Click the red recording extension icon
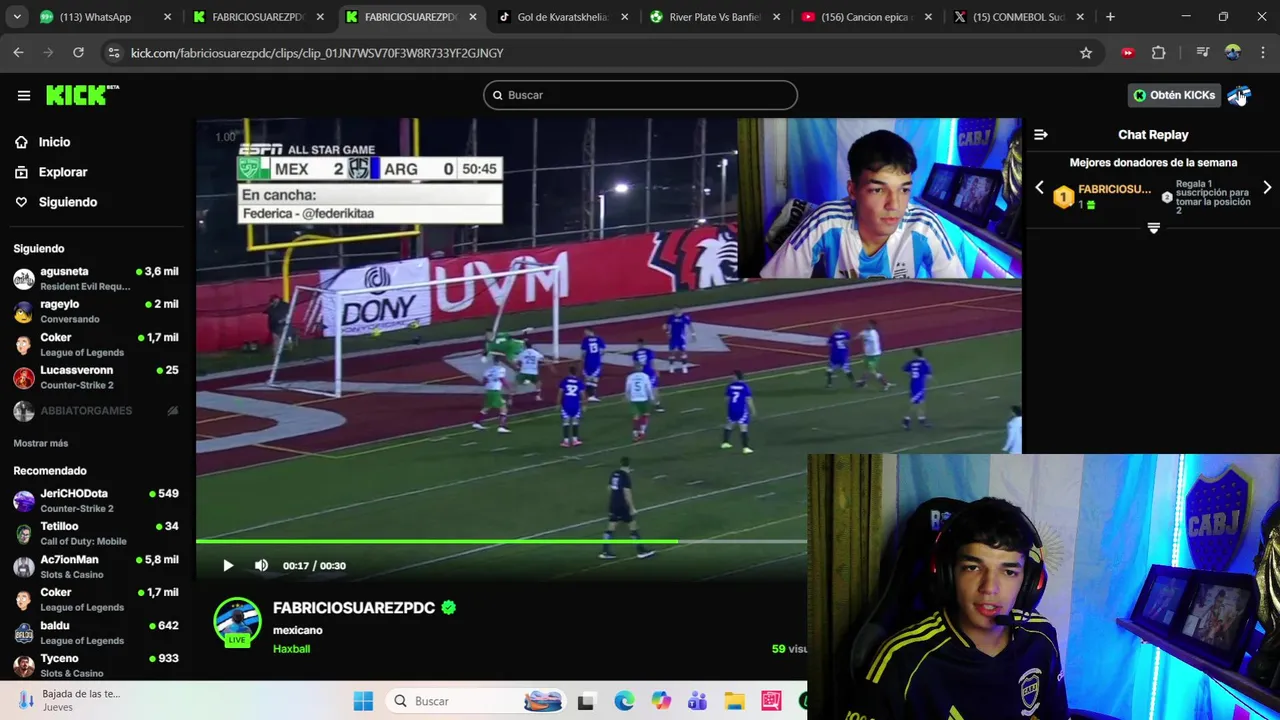The height and width of the screenshot is (720, 1280). pos(1128,53)
